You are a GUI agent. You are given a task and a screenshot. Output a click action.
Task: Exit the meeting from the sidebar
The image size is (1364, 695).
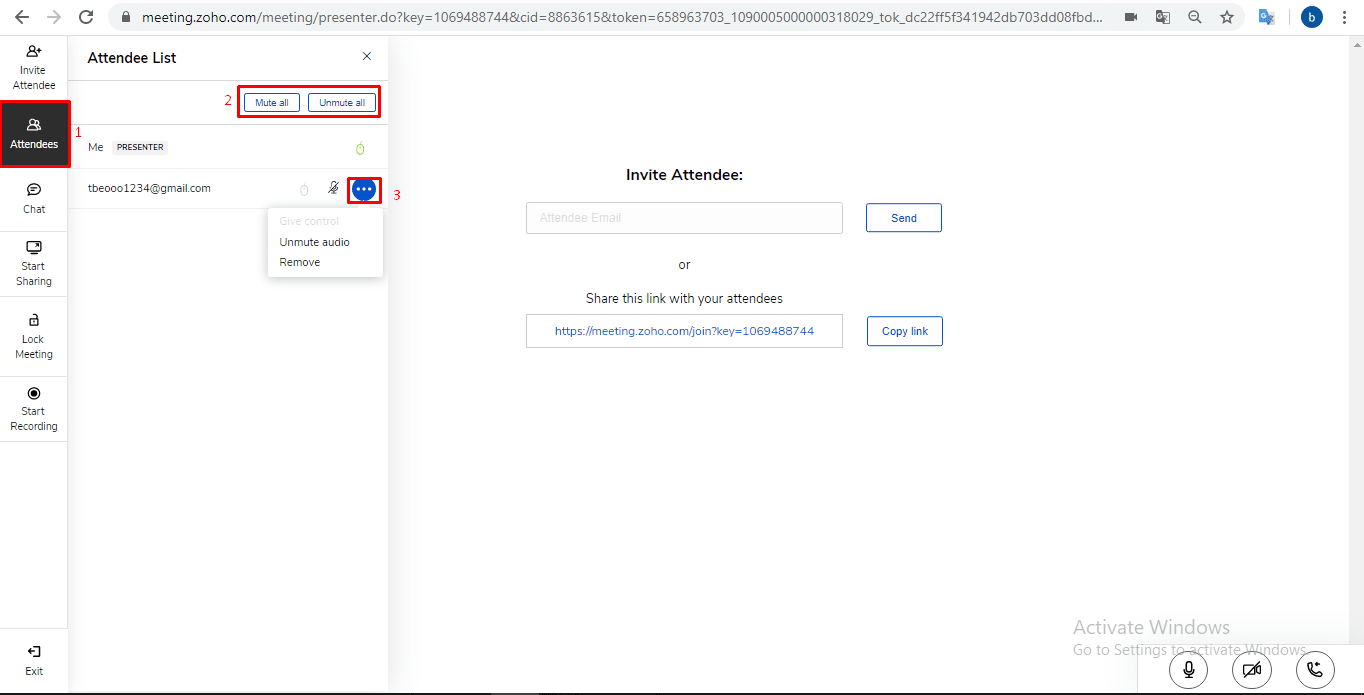point(34,660)
